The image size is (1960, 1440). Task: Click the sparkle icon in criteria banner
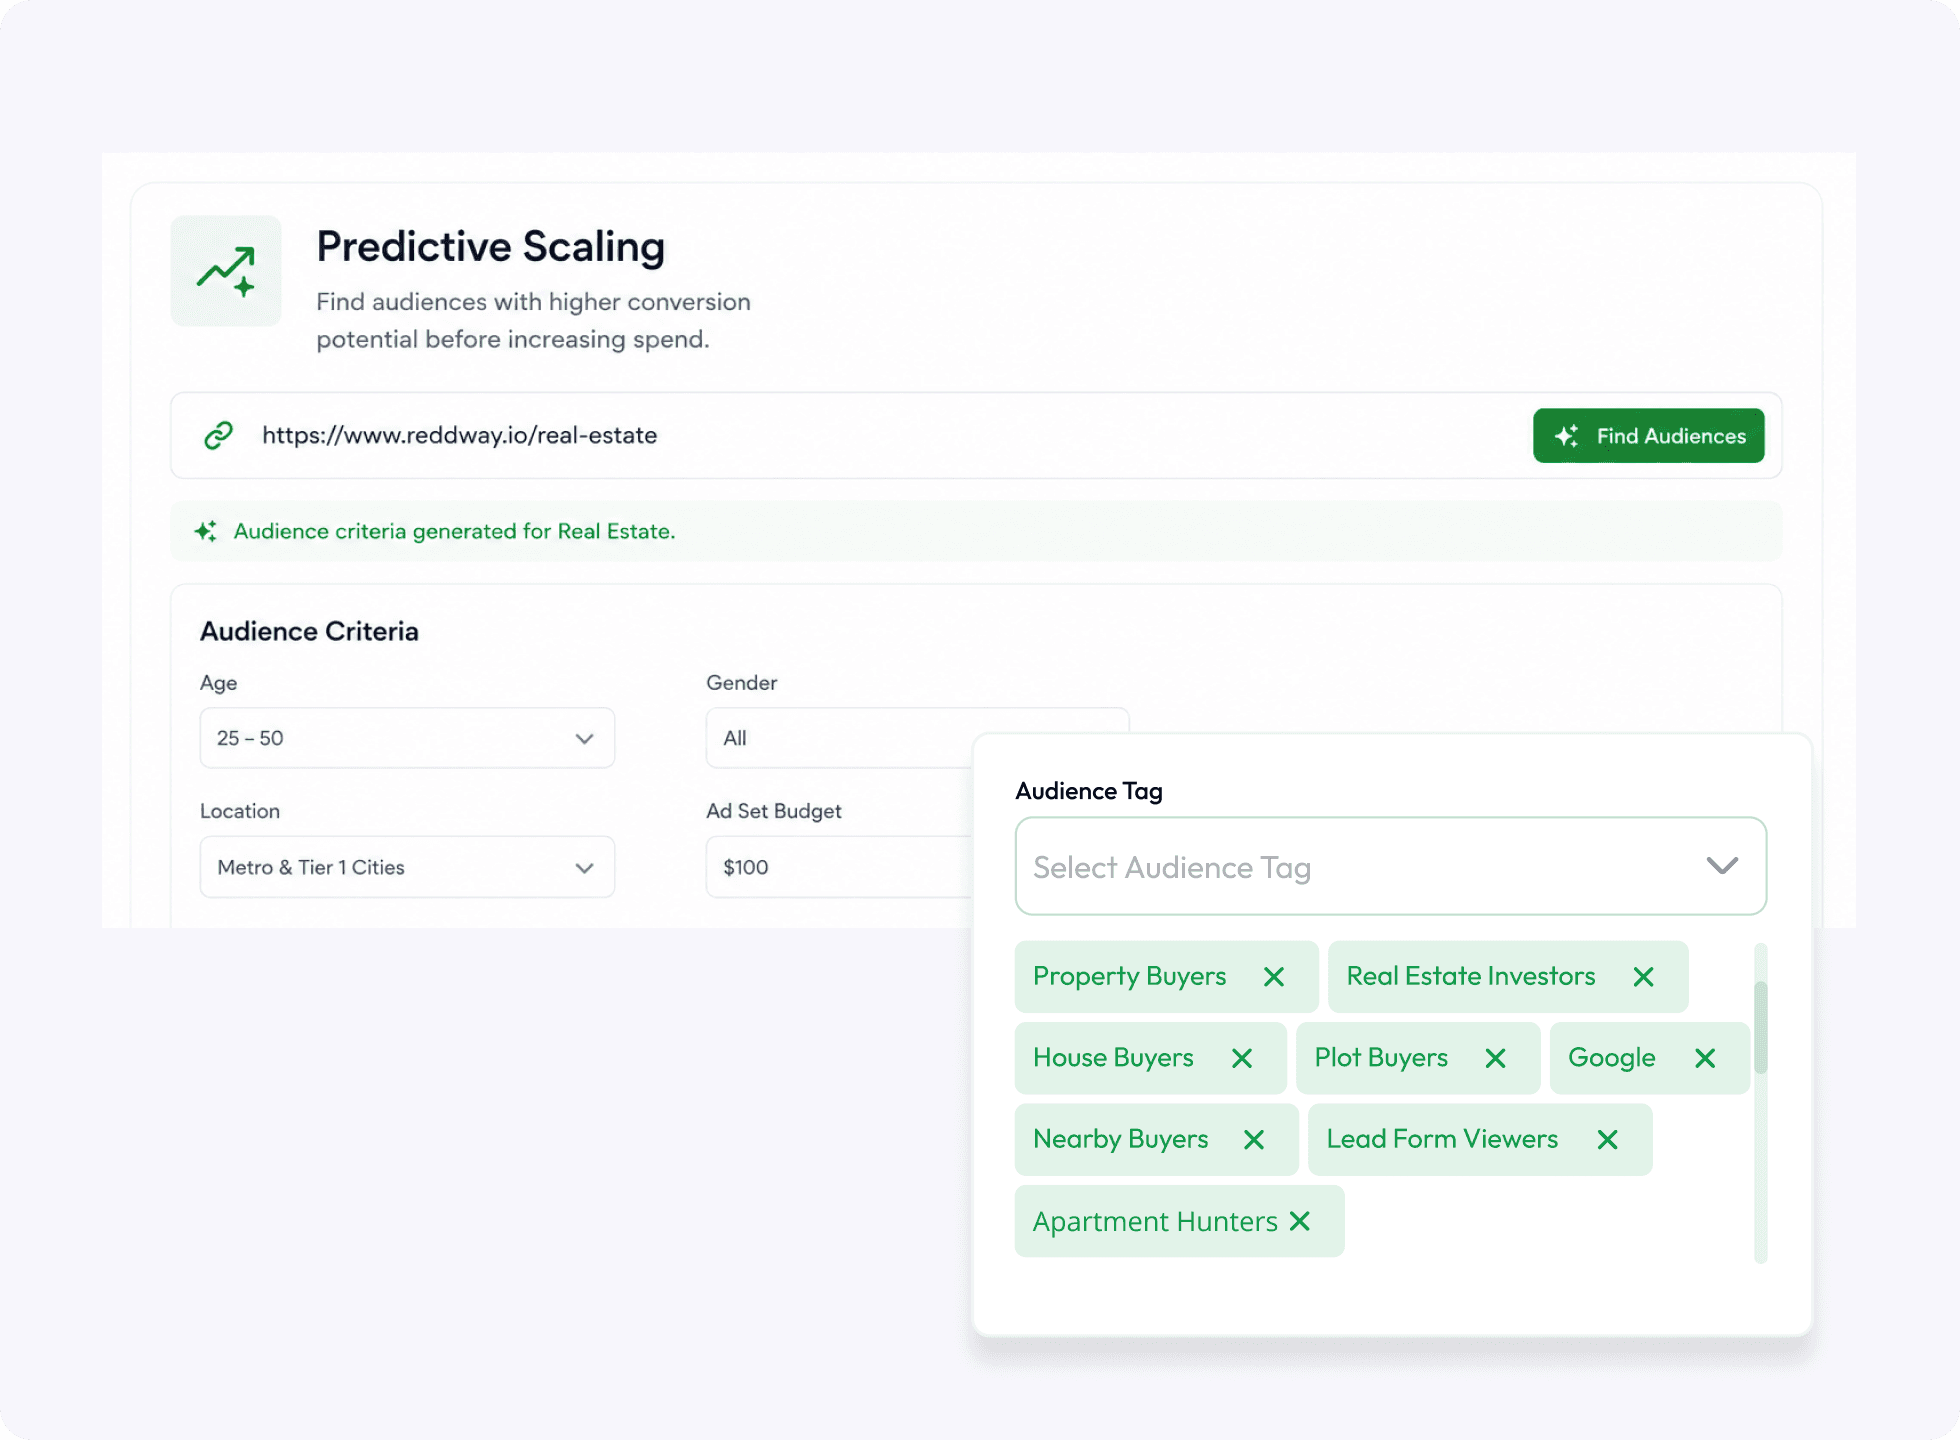[205, 531]
